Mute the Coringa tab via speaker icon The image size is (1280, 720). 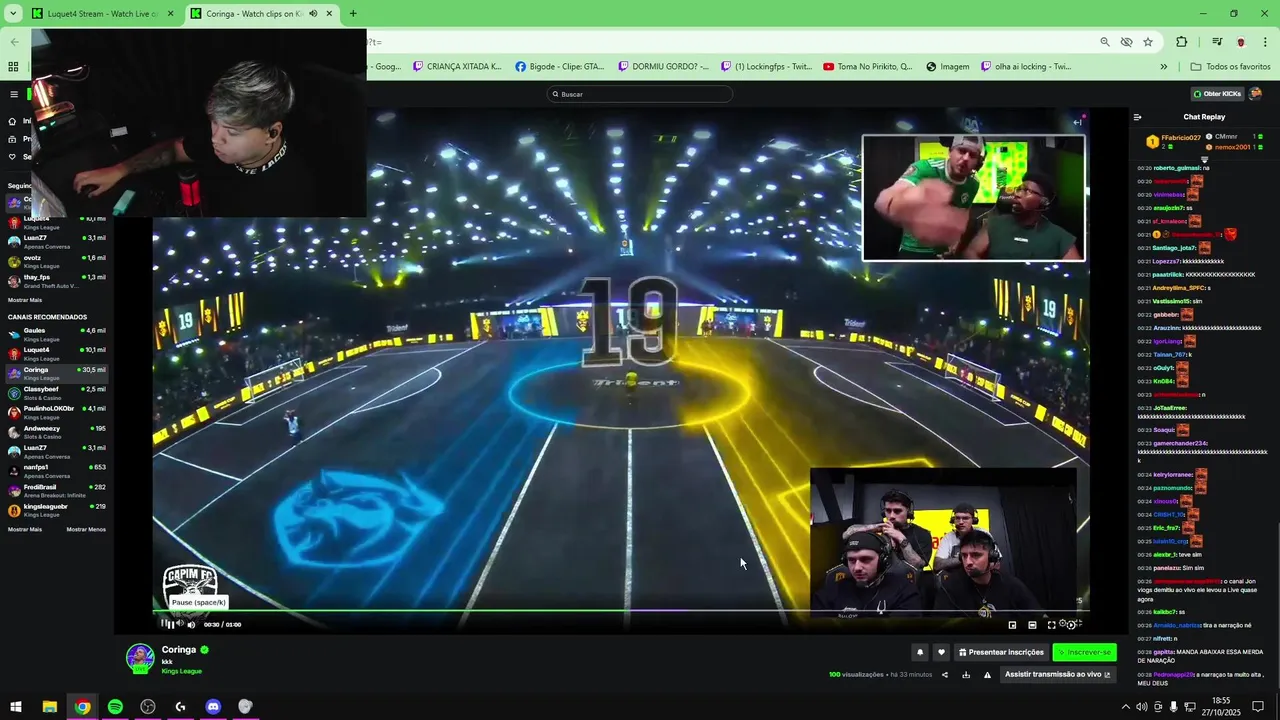click(313, 14)
